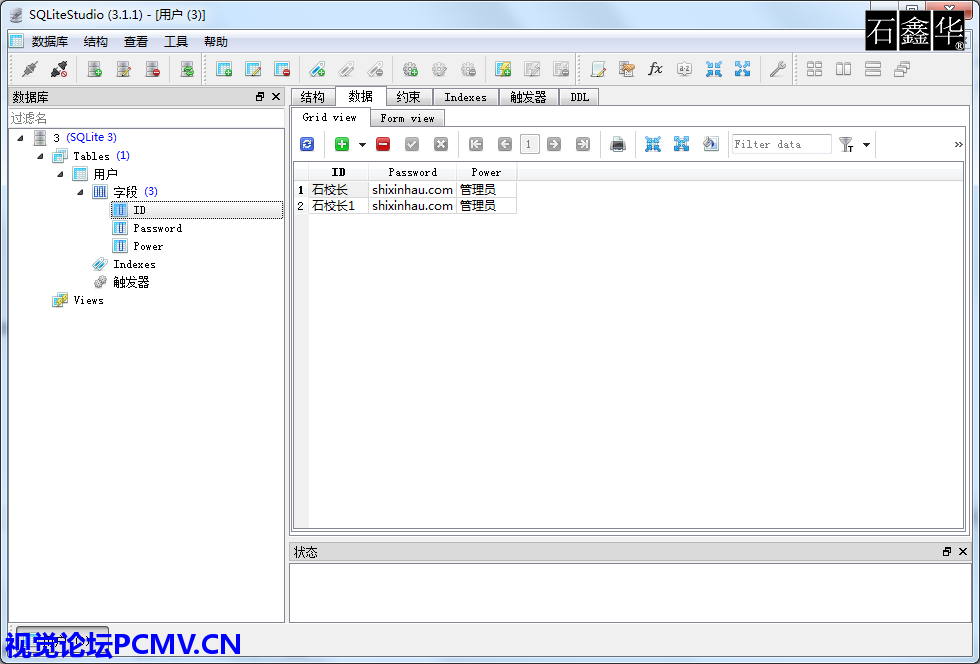Click the 过滤名 filter name field
980x664 pixels.
coord(146,118)
